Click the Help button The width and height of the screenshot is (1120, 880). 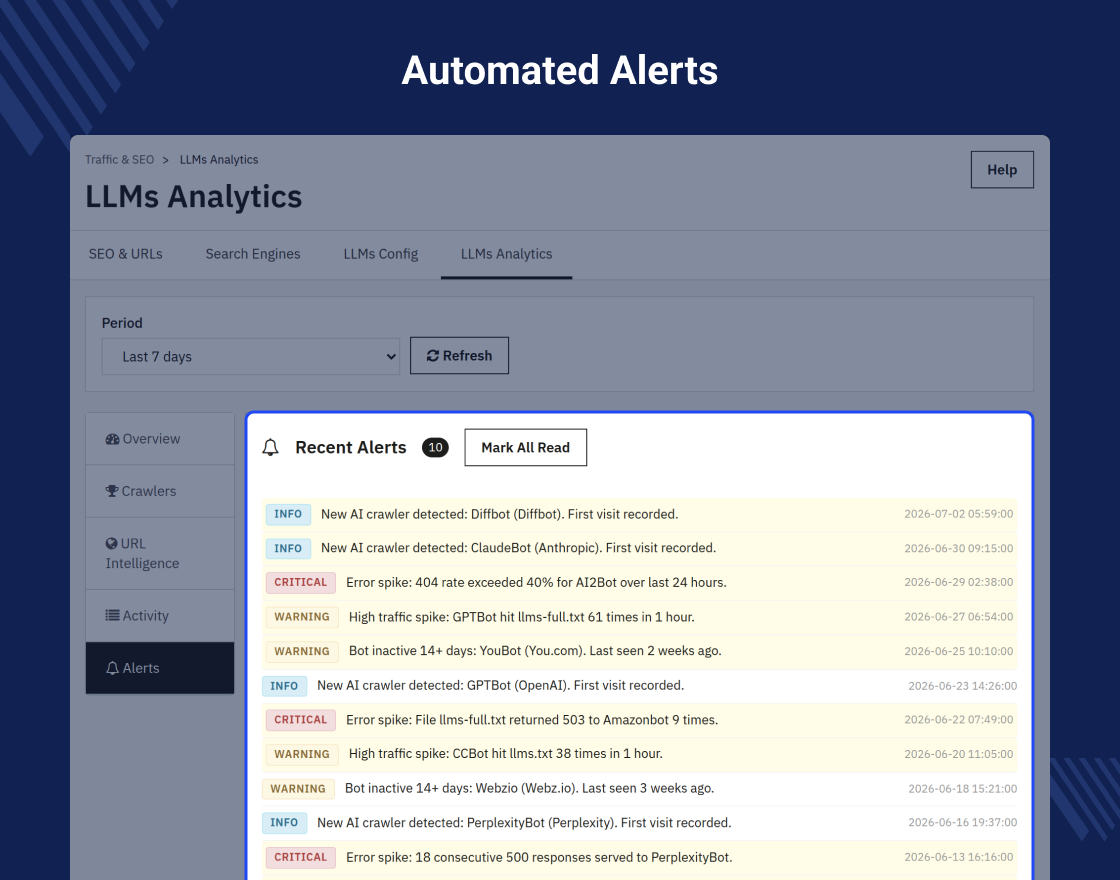(1002, 170)
